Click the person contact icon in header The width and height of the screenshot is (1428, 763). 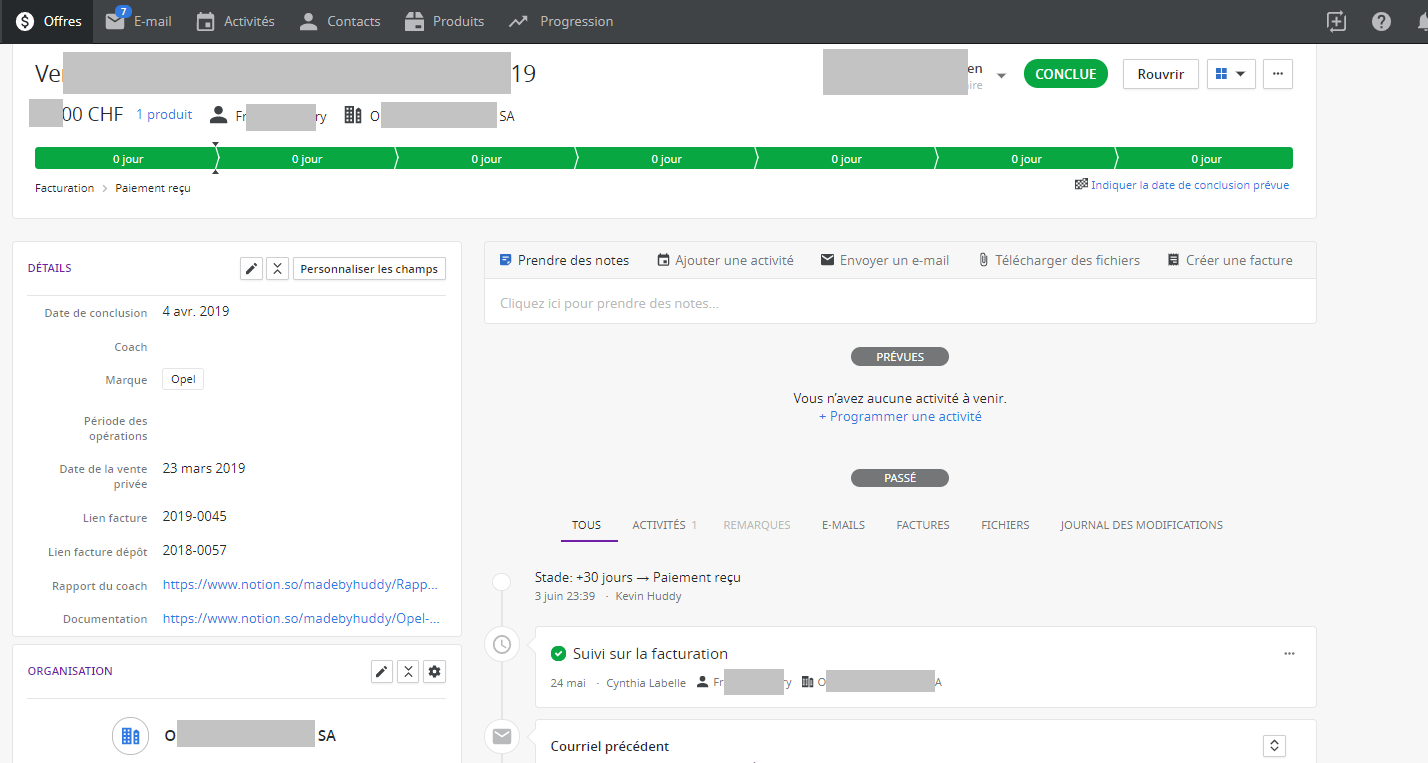219,115
